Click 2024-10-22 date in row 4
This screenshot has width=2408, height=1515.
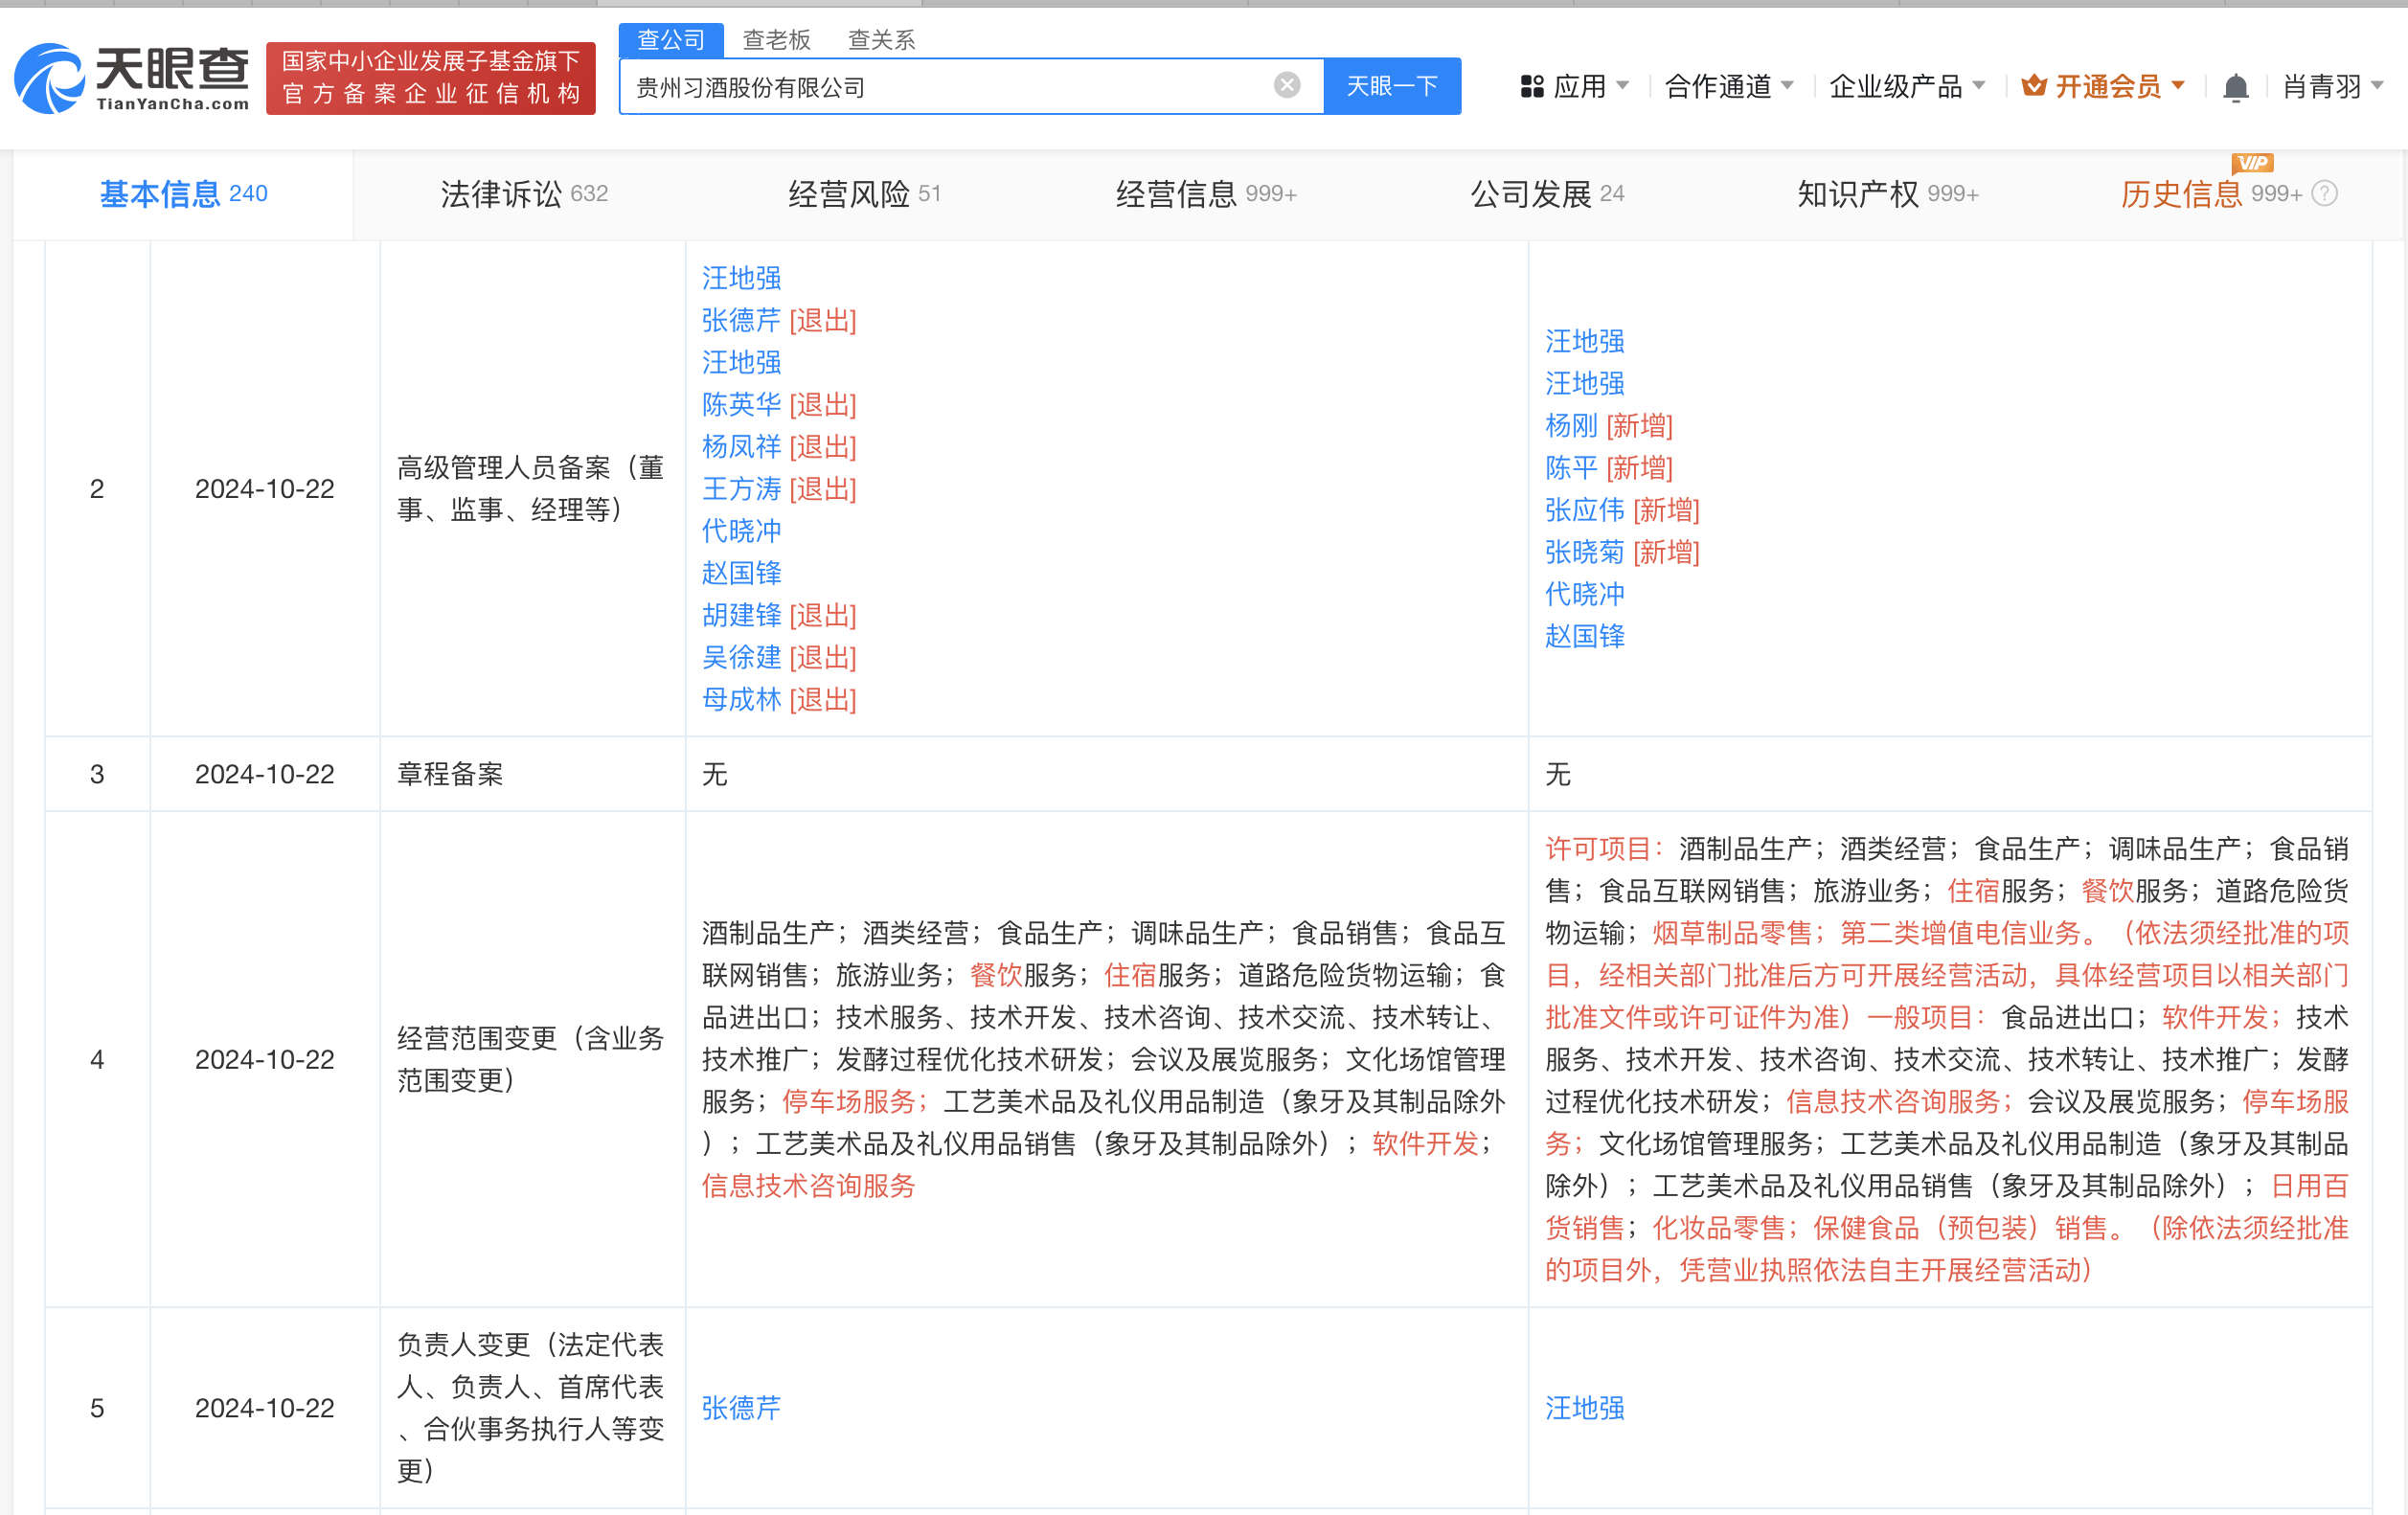coord(265,1059)
